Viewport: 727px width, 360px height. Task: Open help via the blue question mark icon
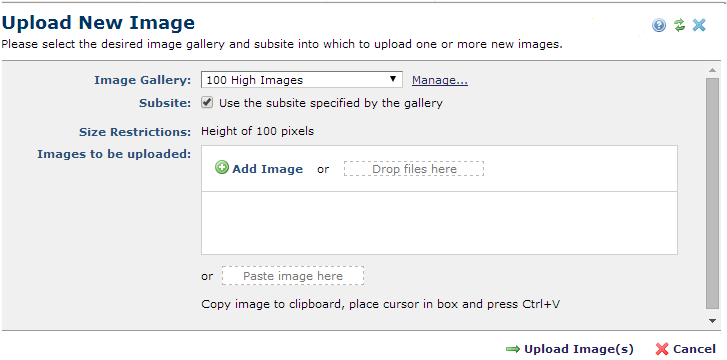[659, 25]
